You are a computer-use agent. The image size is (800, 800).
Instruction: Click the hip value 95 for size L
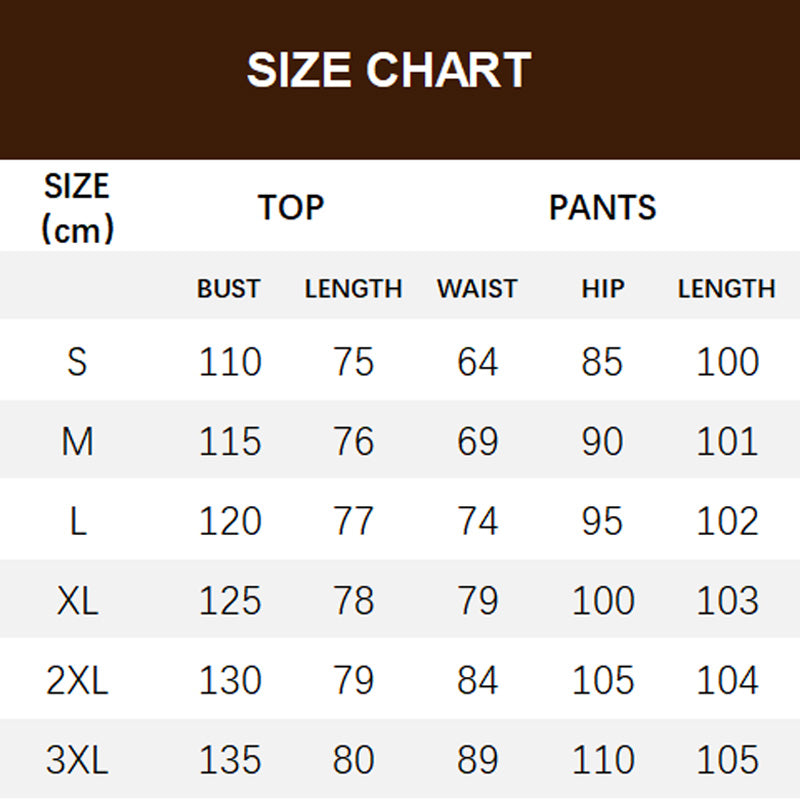[x=602, y=521]
